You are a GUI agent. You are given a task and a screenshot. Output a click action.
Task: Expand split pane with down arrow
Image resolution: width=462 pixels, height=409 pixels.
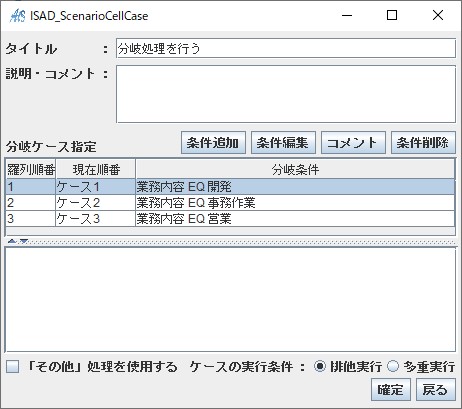click(x=24, y=241)
